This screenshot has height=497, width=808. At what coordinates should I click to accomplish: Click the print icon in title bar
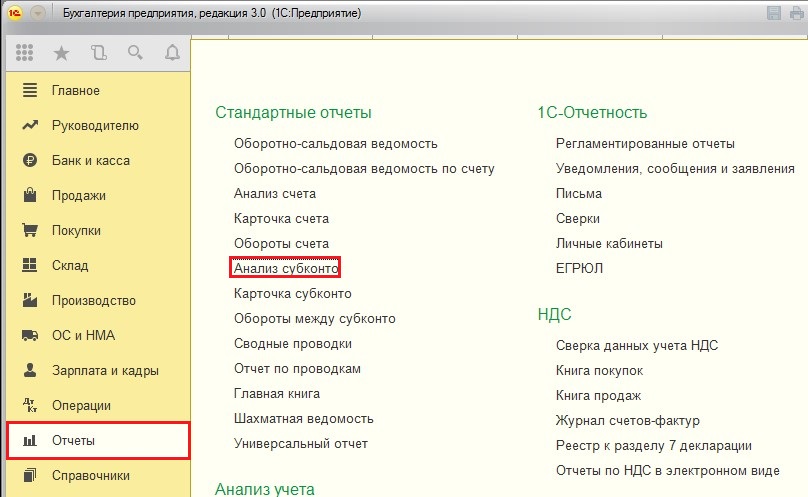tap(797, 13)
